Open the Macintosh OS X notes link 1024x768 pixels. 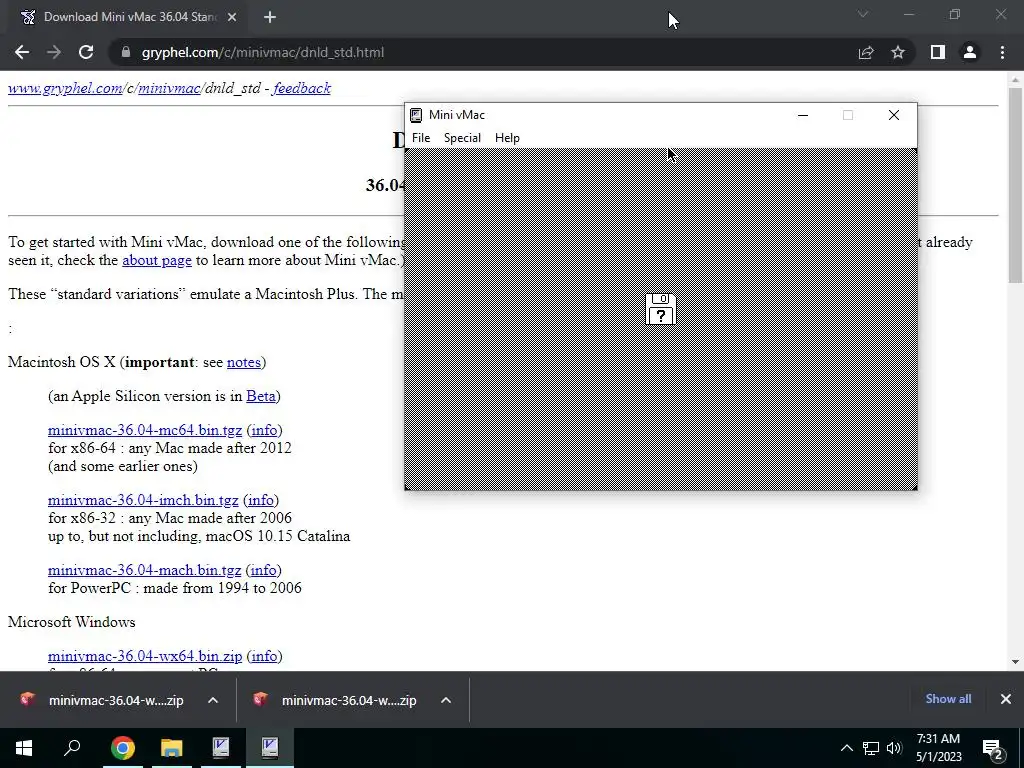pos(244,362)
